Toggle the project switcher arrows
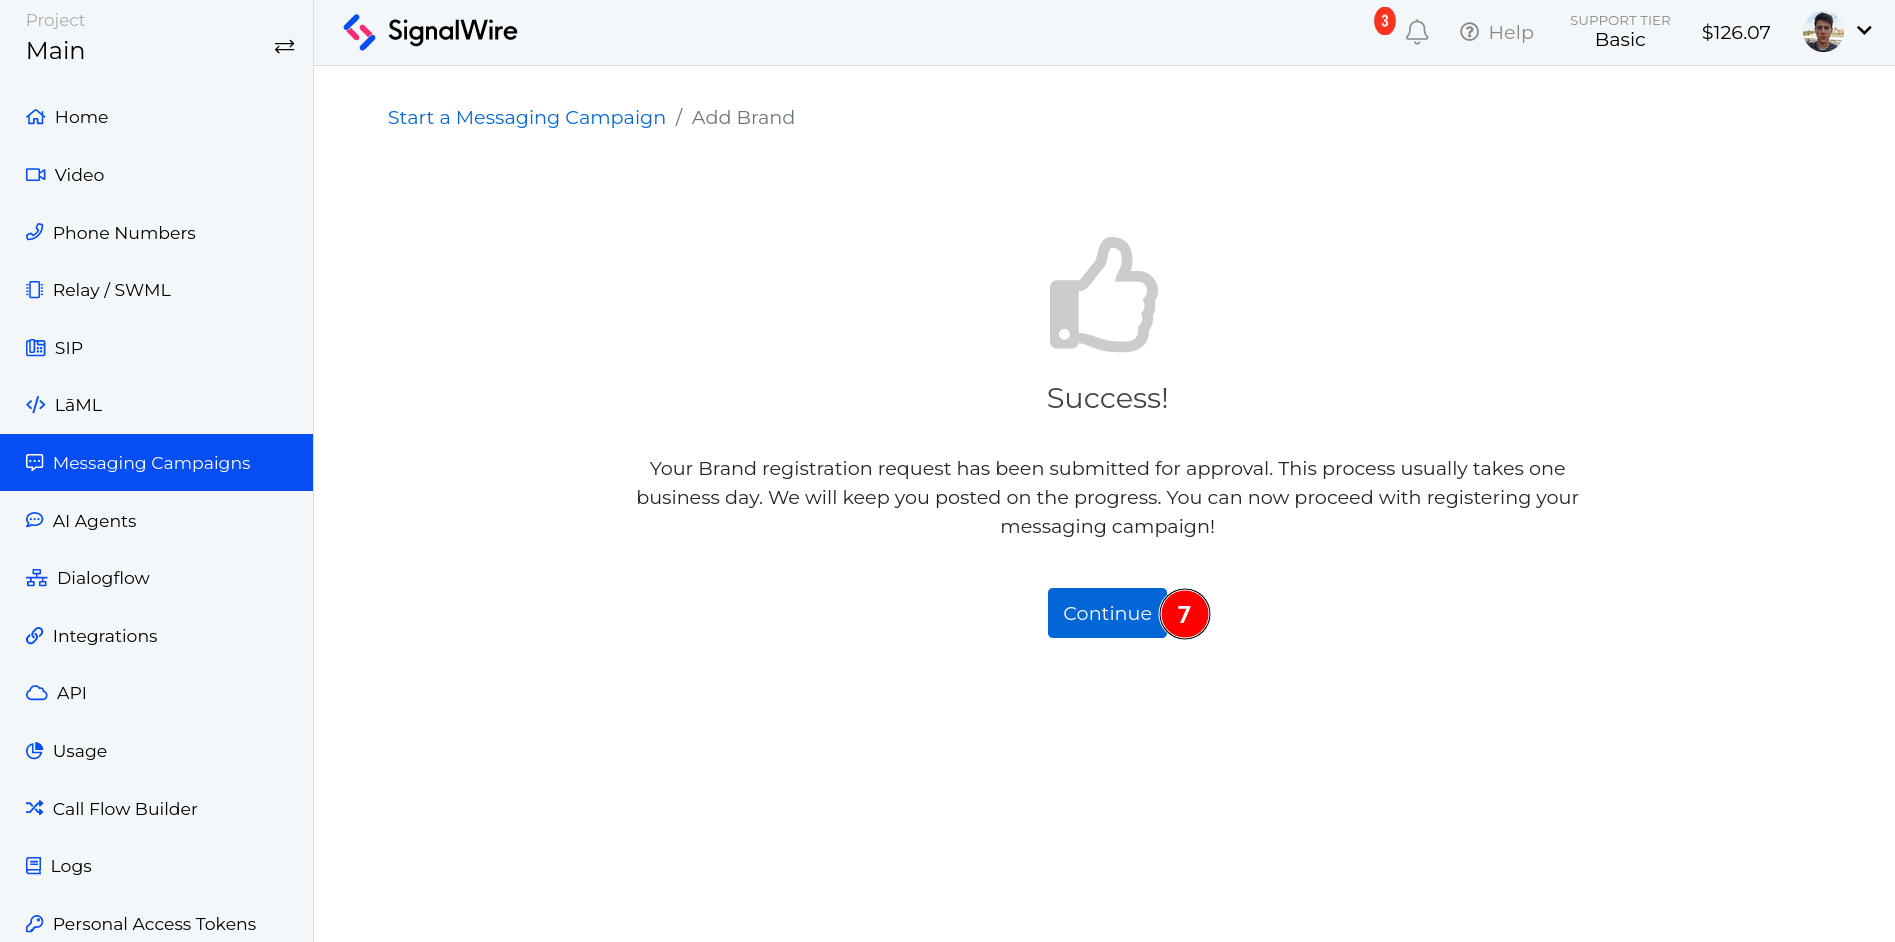The image size is (1895, 942). pos(284,46)
